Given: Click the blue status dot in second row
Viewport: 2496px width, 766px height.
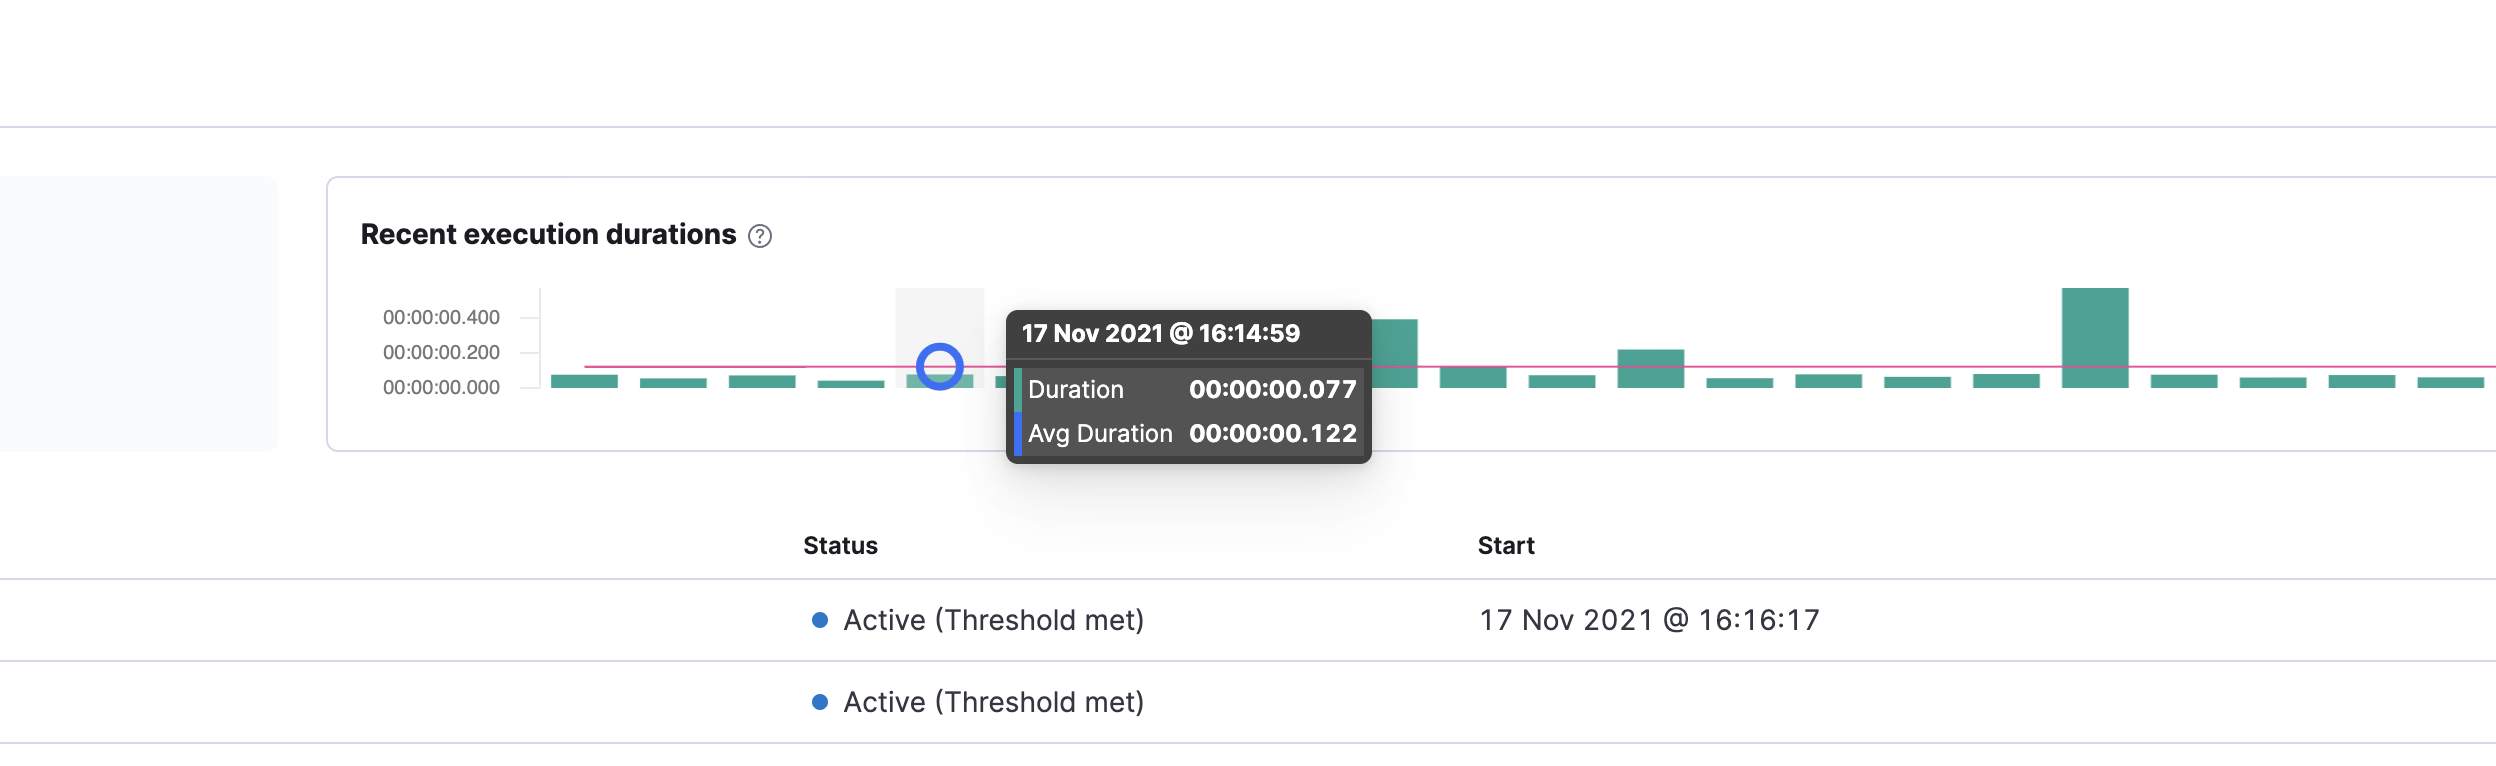Looking at the screenshot, I should pos(820,702).
